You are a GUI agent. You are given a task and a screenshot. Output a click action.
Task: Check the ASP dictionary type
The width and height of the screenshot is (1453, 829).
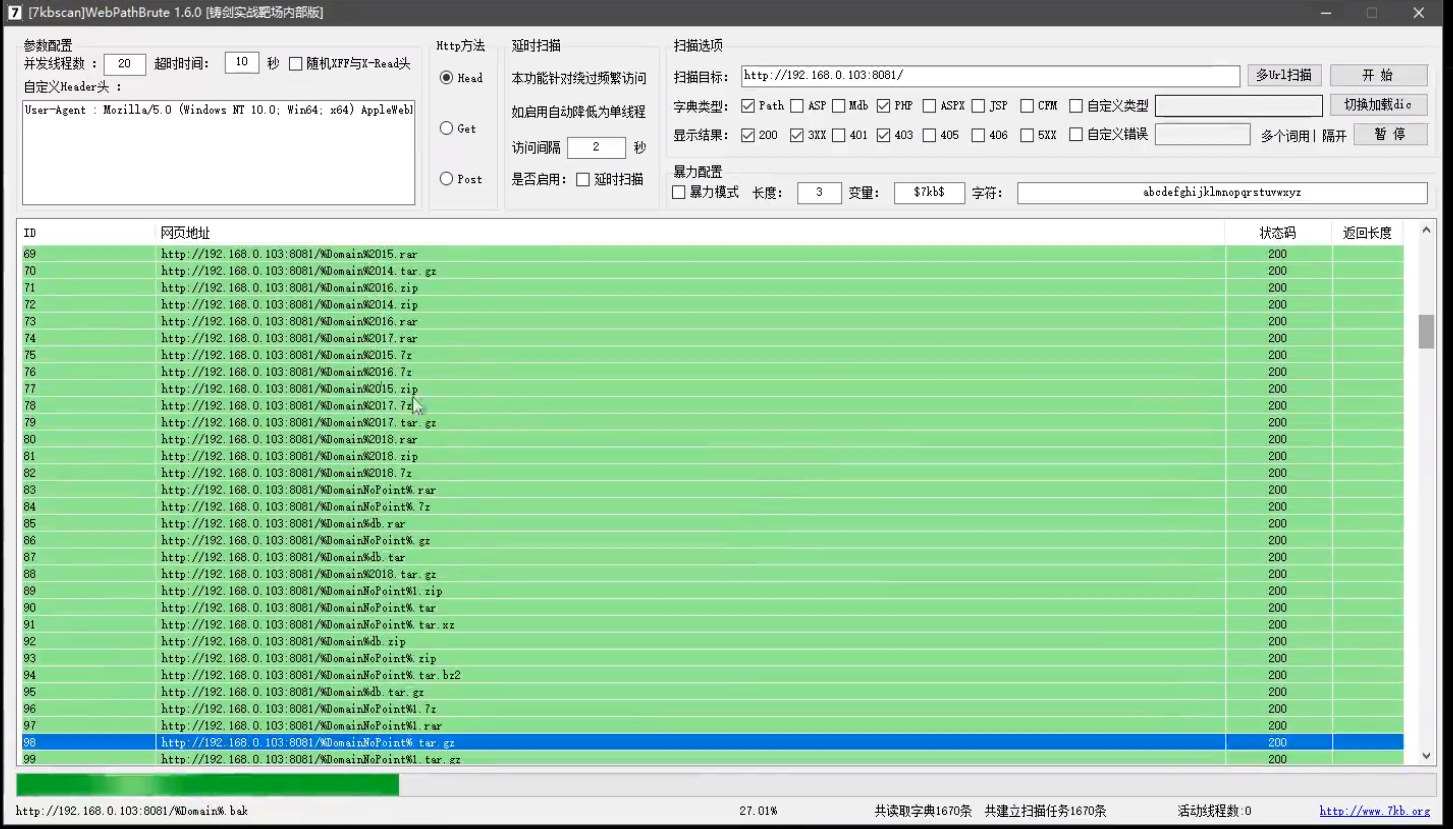coord(797,106)
